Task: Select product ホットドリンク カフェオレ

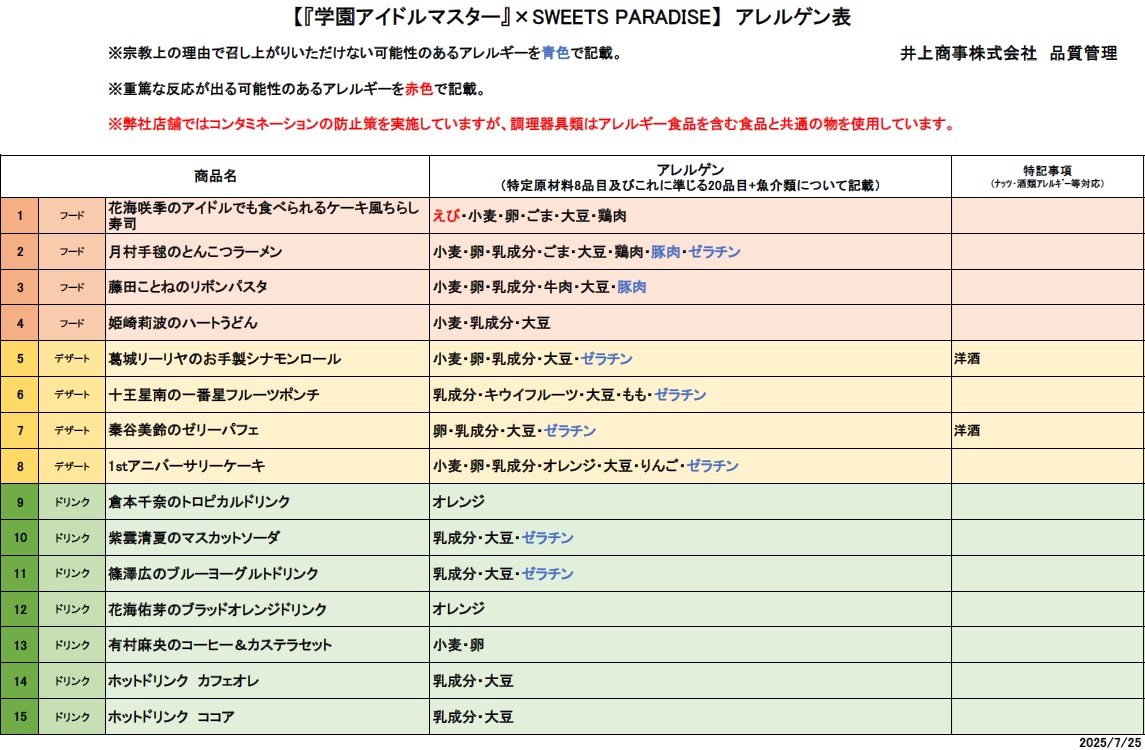Action: (267, 681)
